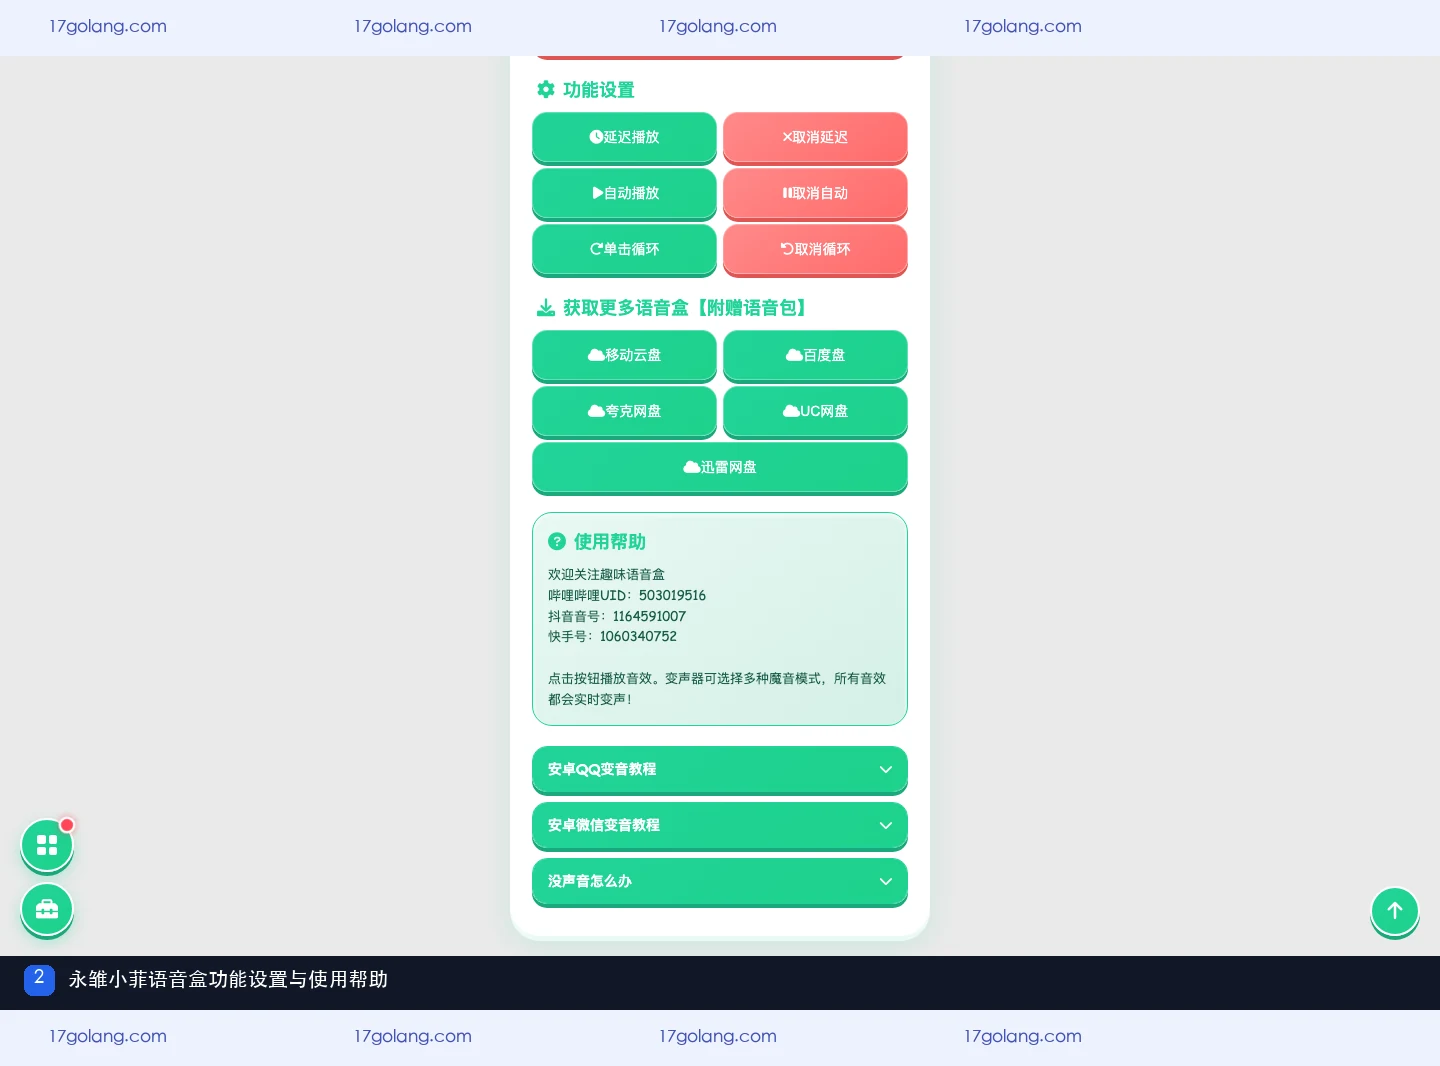Screen dimensions: 1440x1066
Task: Click the 使用帮助 heading text
Action: (610, 541)
